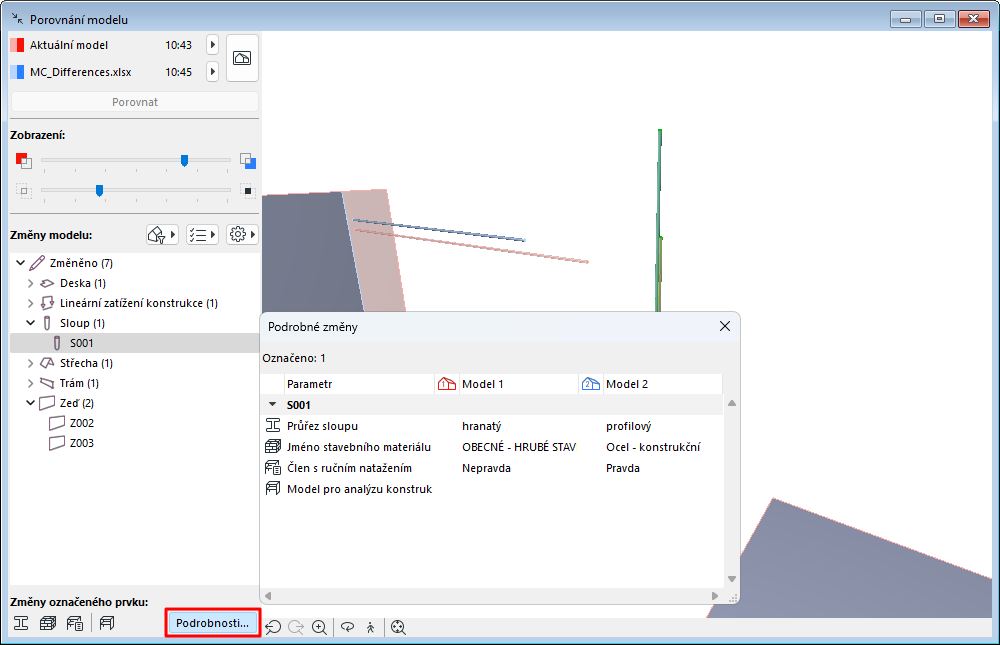This screenshot has height=645, width=1000.
Task: Click red Model 1 display icon
Action: tap(24, 161)
